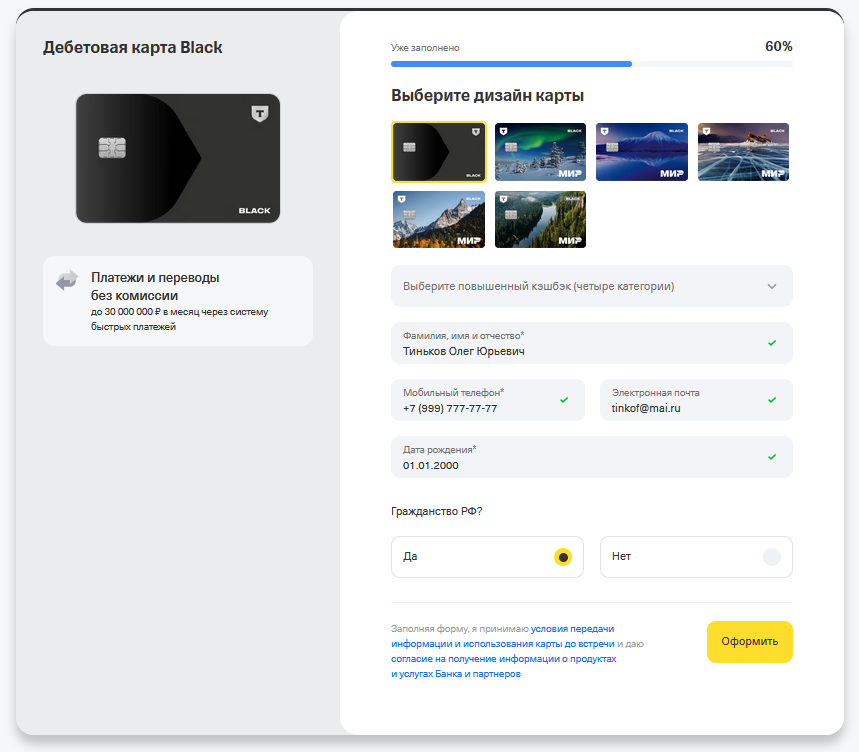The width and height of the screenshot is (859, 752).
Task: Click the Выберите дизайн карты heading
Action: 487,96
